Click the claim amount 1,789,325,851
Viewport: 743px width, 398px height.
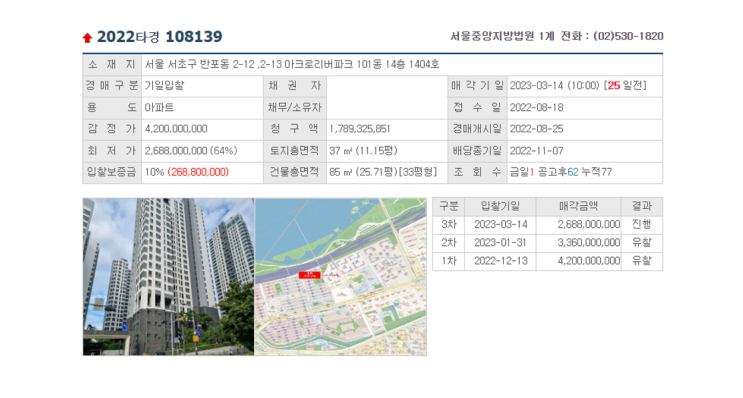pos(360,129)
